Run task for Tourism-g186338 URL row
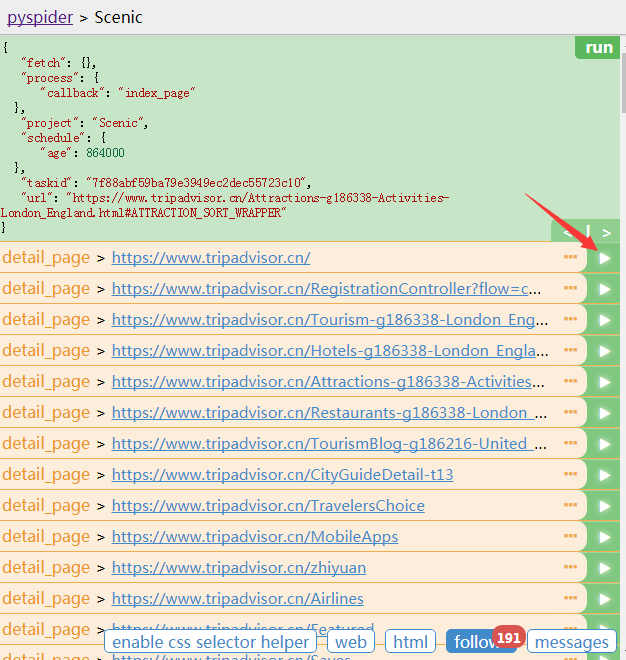Screen dimensions: 626x660 (x=605, y=320)
